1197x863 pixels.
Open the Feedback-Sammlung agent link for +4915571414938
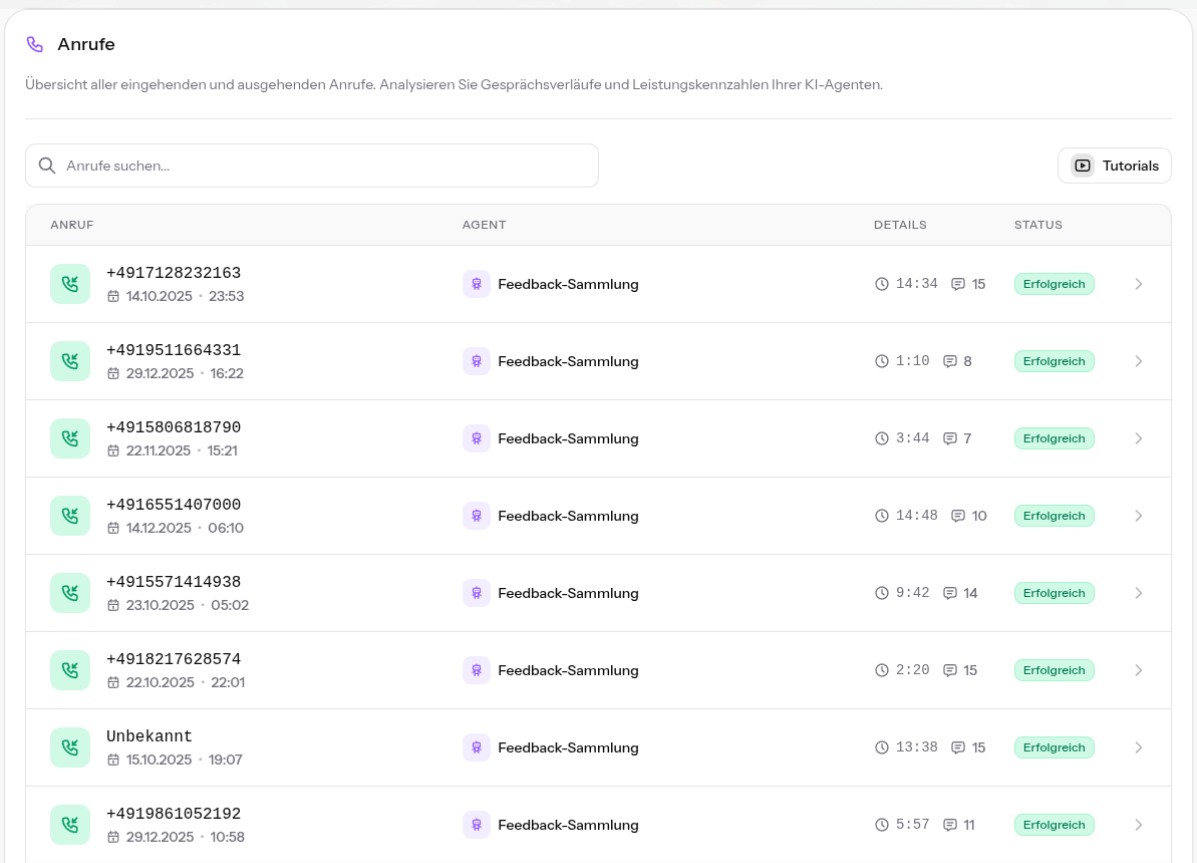pos(567,593)
